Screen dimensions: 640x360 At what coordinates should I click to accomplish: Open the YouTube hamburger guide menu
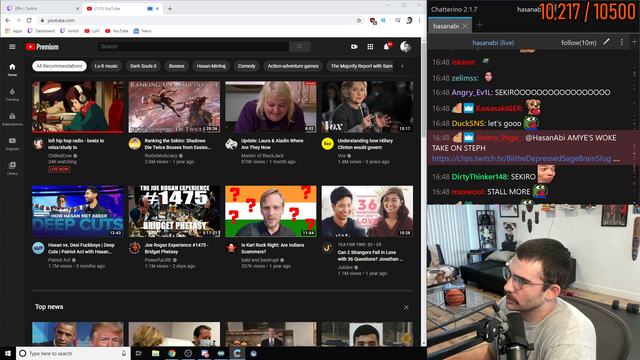click(12, 47)
